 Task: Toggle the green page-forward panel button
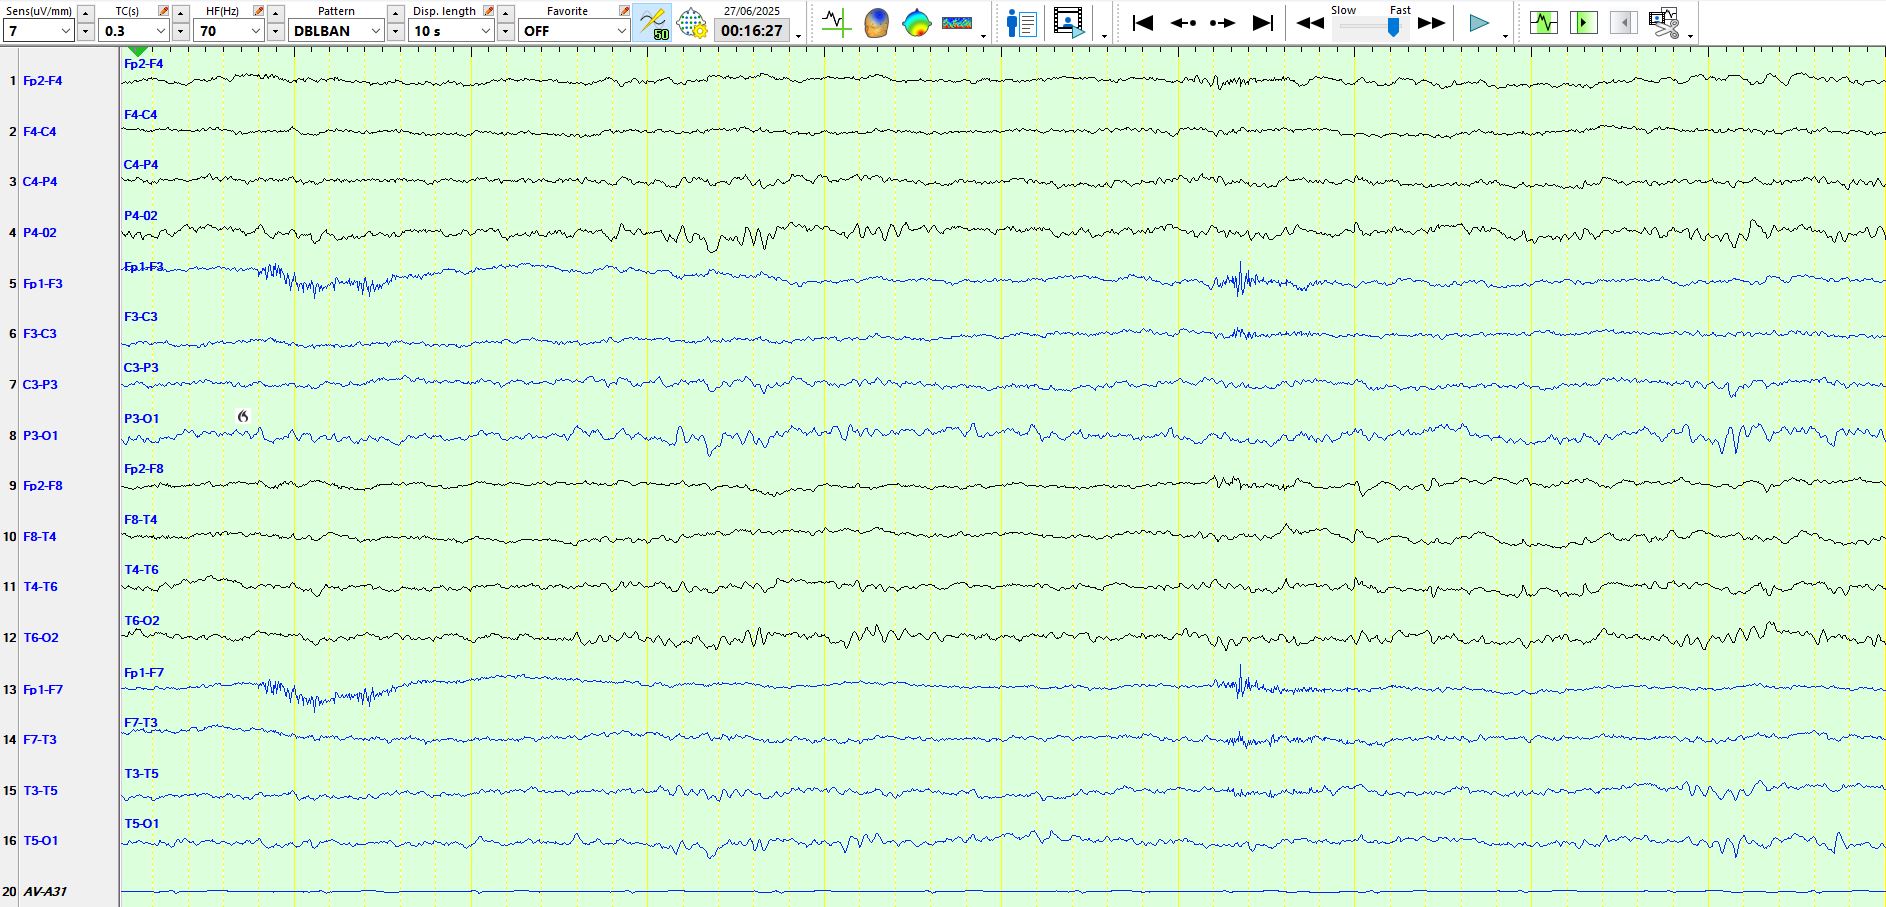point(1583,23)
